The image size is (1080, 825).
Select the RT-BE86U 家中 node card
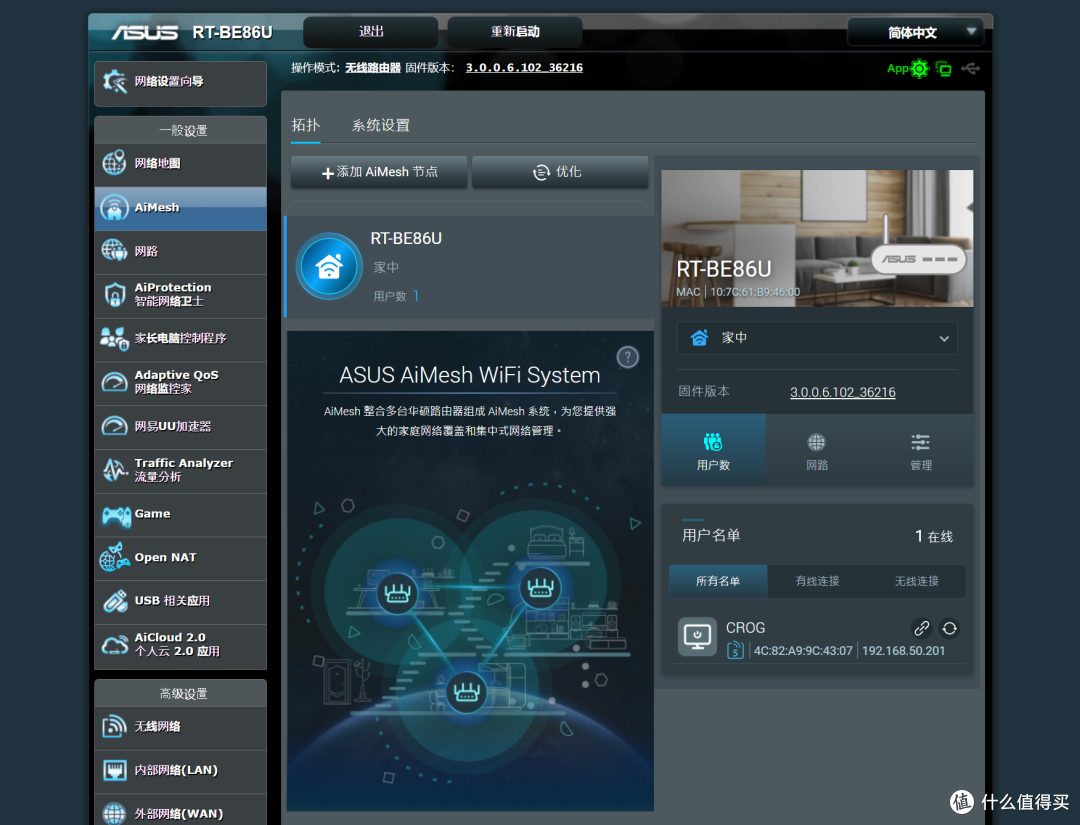click(469, 267)
